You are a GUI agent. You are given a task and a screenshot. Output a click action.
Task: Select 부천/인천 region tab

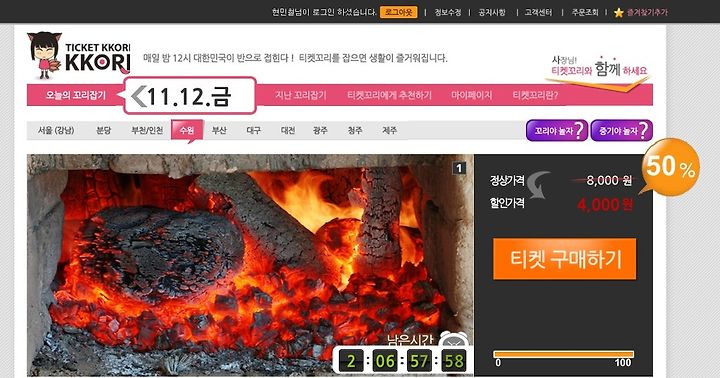[x=147, y=130]
